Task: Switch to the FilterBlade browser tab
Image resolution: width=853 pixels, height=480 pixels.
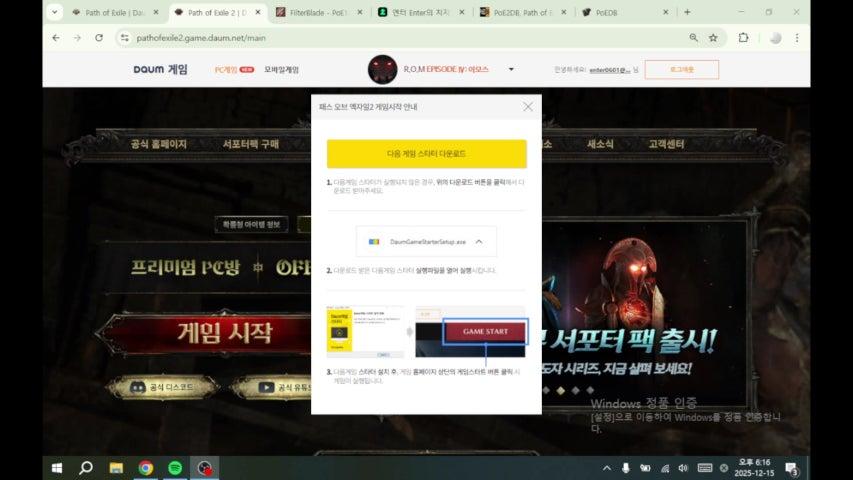Action: [316, 12]
